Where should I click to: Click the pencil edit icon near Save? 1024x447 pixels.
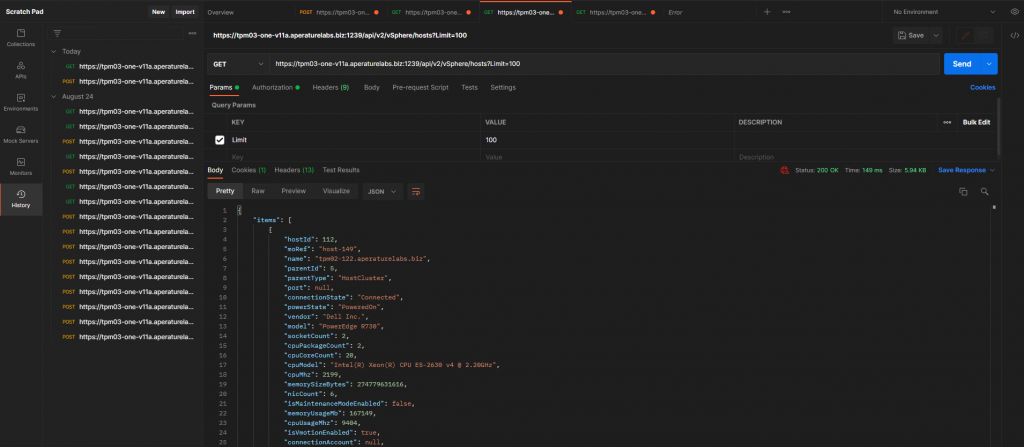coord(965,35)
